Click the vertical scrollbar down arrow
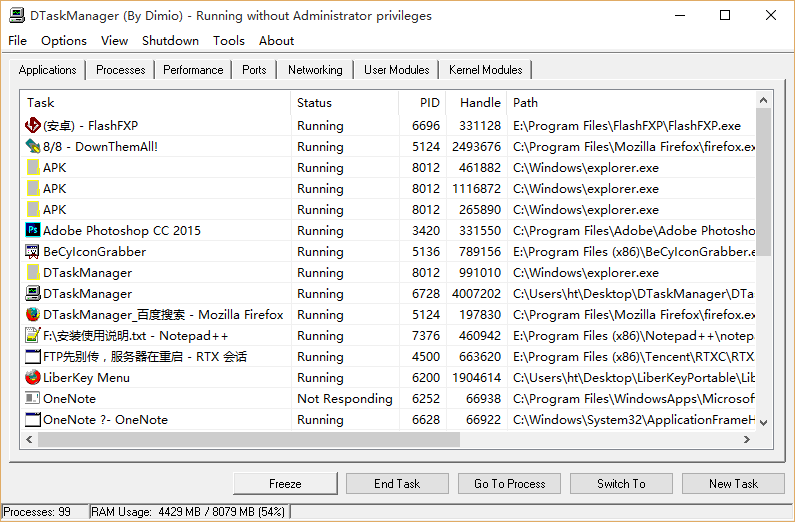This screenshot has height=522, width=795. [x=764, y=423]
